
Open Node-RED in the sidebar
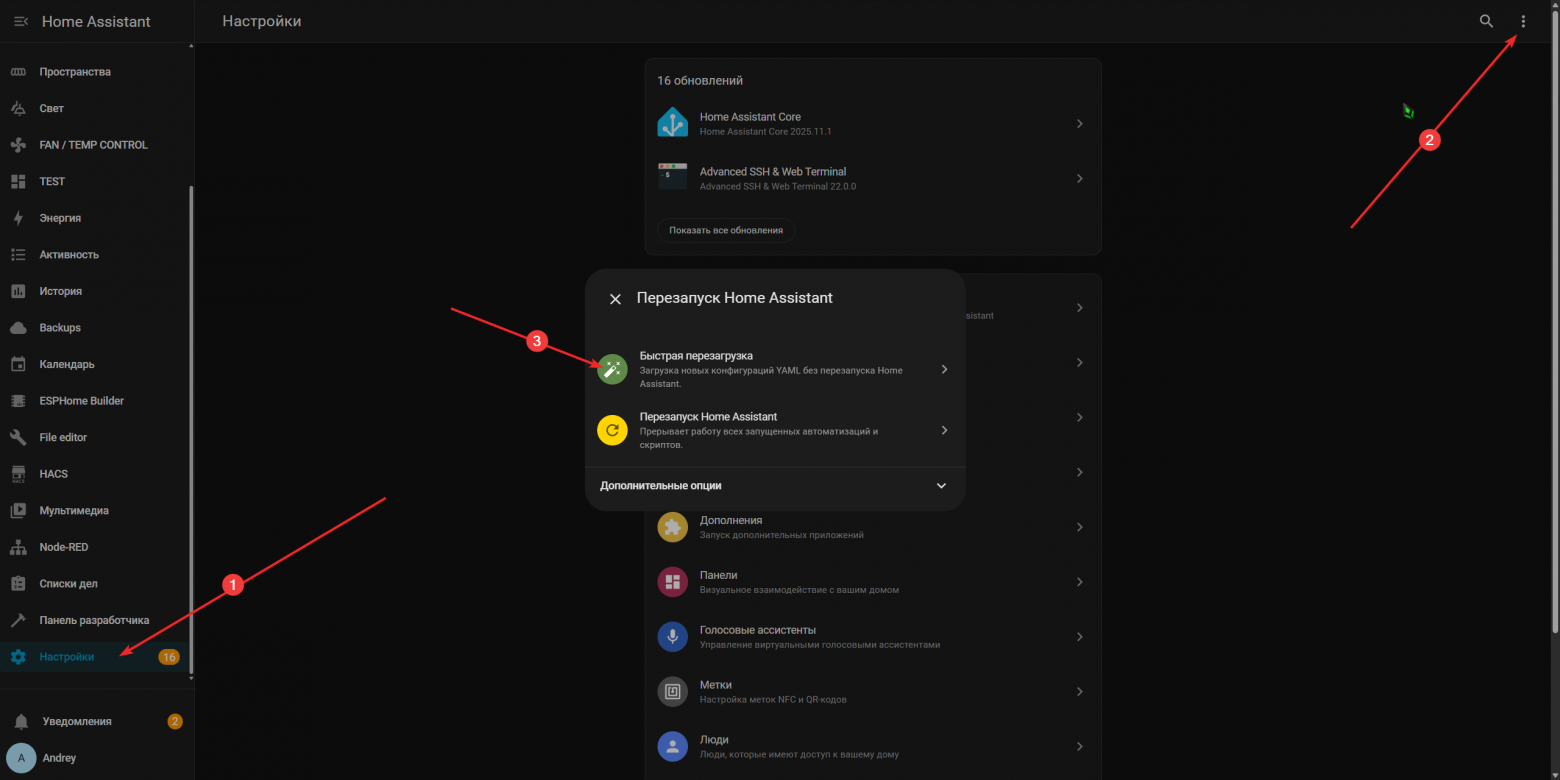point(95,547)
